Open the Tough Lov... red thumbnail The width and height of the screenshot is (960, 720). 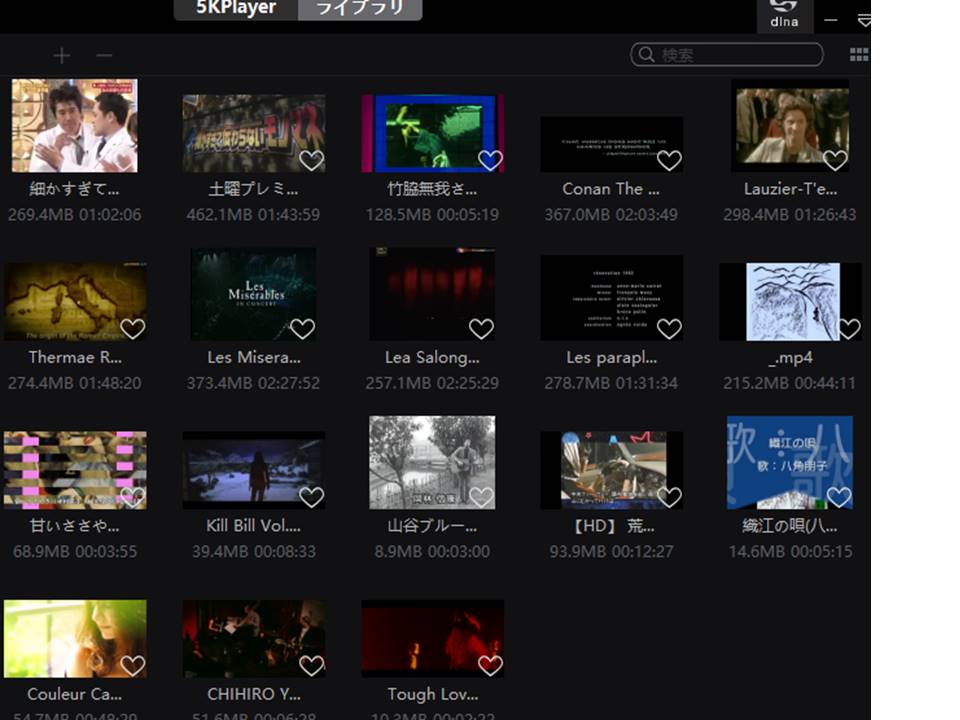coord(432,639)
